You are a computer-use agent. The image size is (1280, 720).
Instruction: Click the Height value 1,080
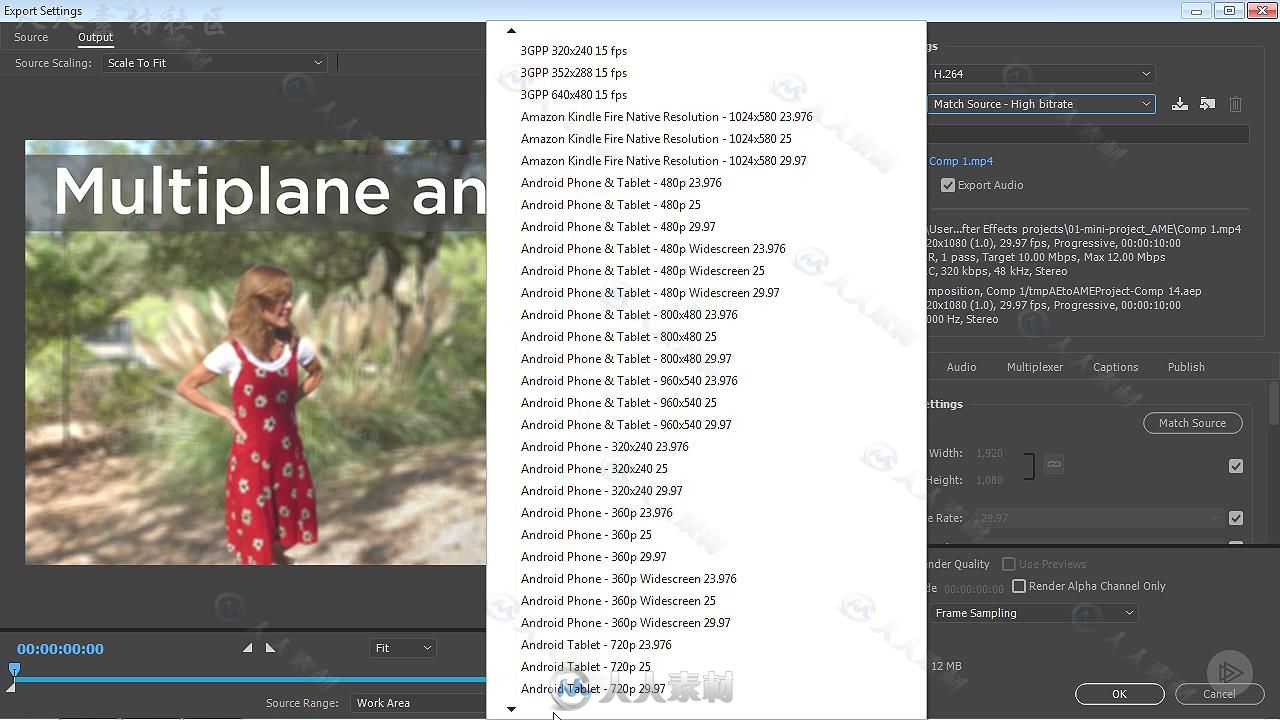click(x=989, y=480)
